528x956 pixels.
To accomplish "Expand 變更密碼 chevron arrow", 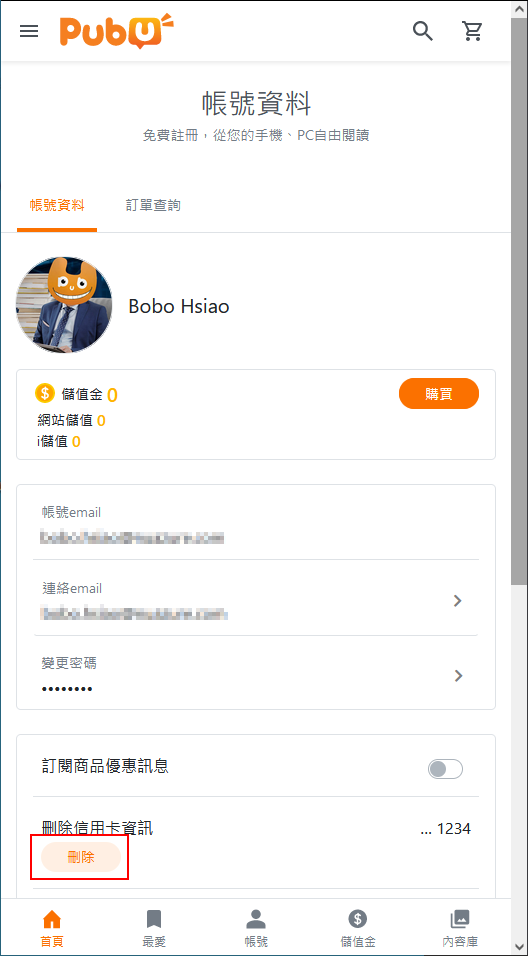I will click(x=458, y=676).
